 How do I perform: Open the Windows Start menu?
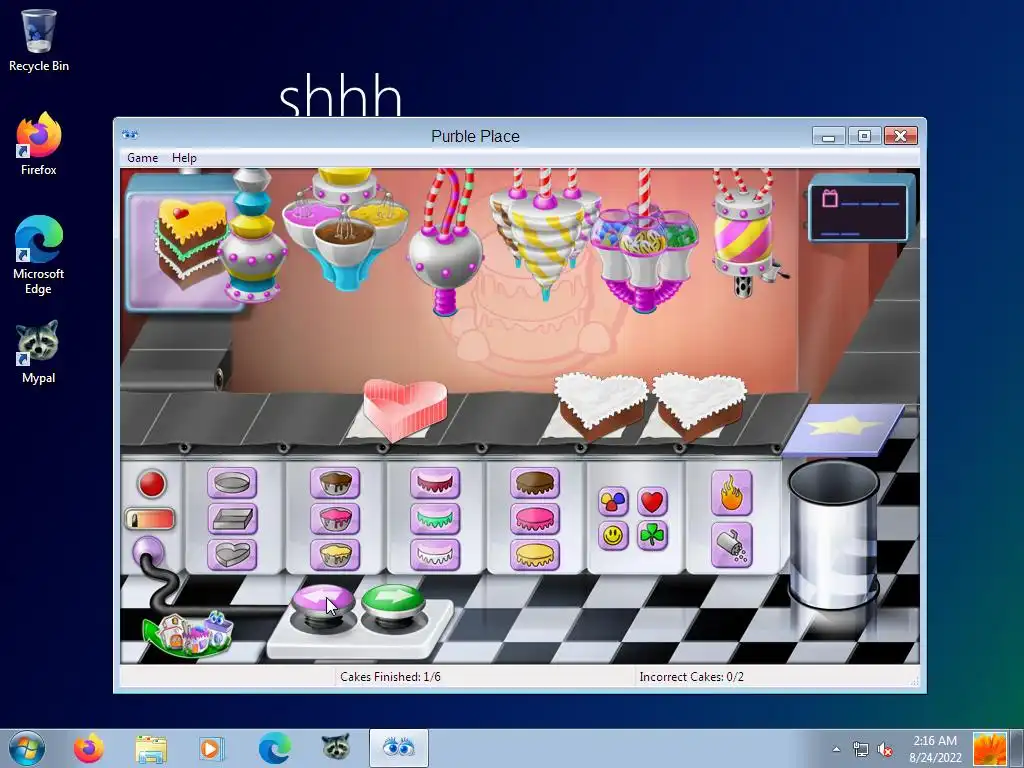pos(27,748)
